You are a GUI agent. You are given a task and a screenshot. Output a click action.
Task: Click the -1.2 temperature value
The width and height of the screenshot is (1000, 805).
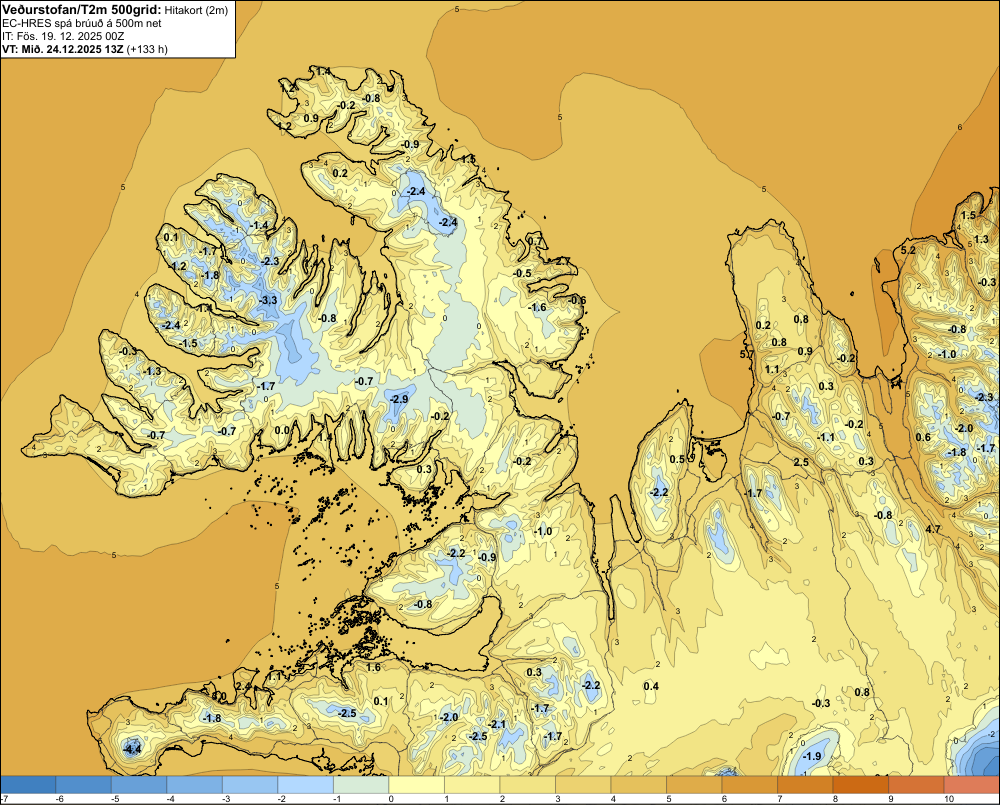pyautogui.click(x=178, y=266)
